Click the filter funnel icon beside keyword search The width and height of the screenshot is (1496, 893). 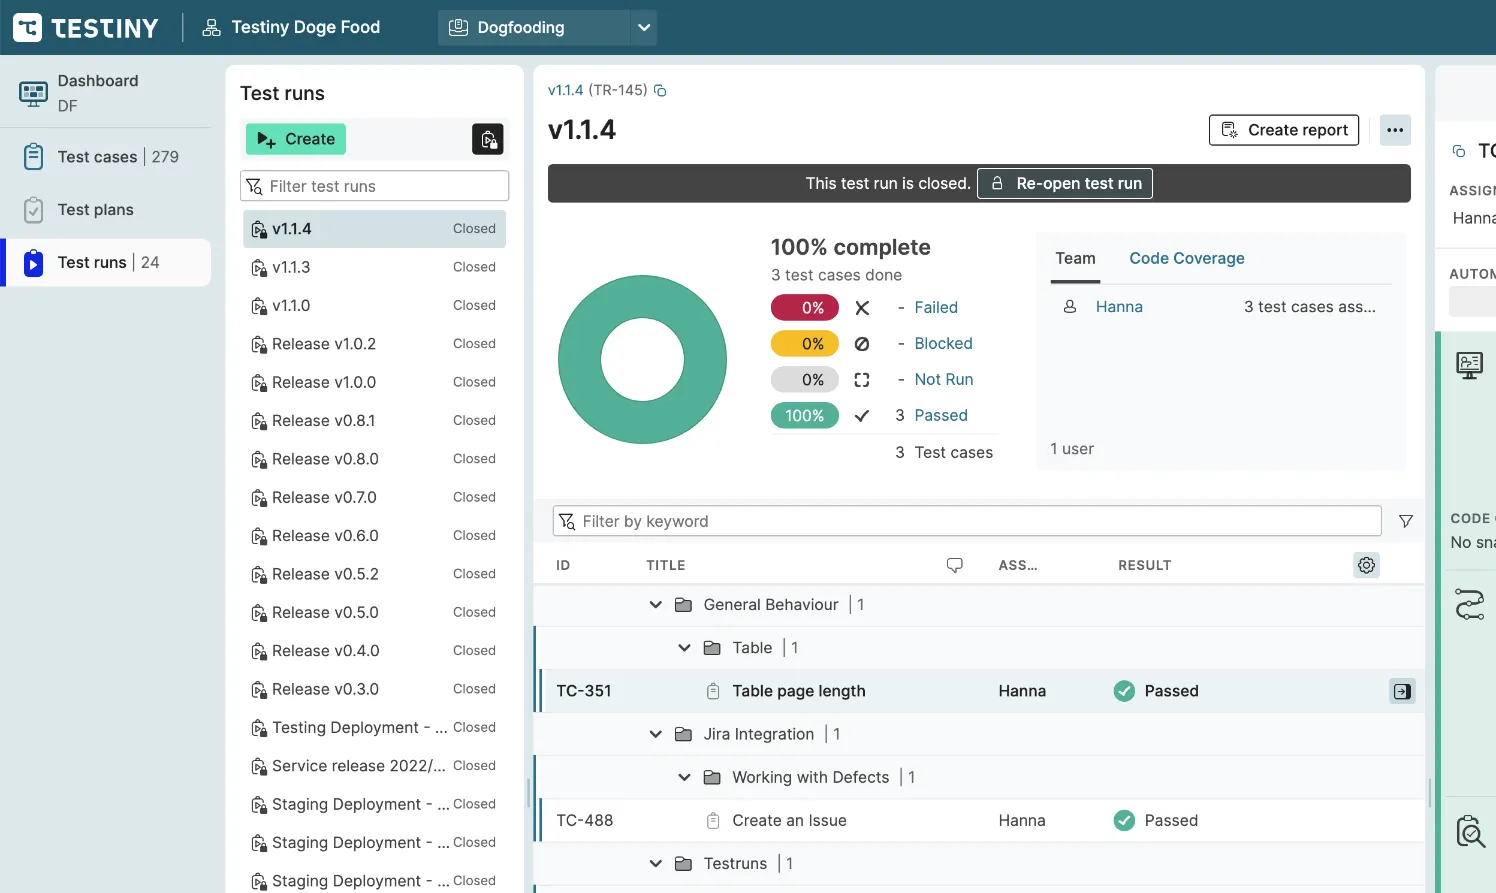click(1405, 521)
